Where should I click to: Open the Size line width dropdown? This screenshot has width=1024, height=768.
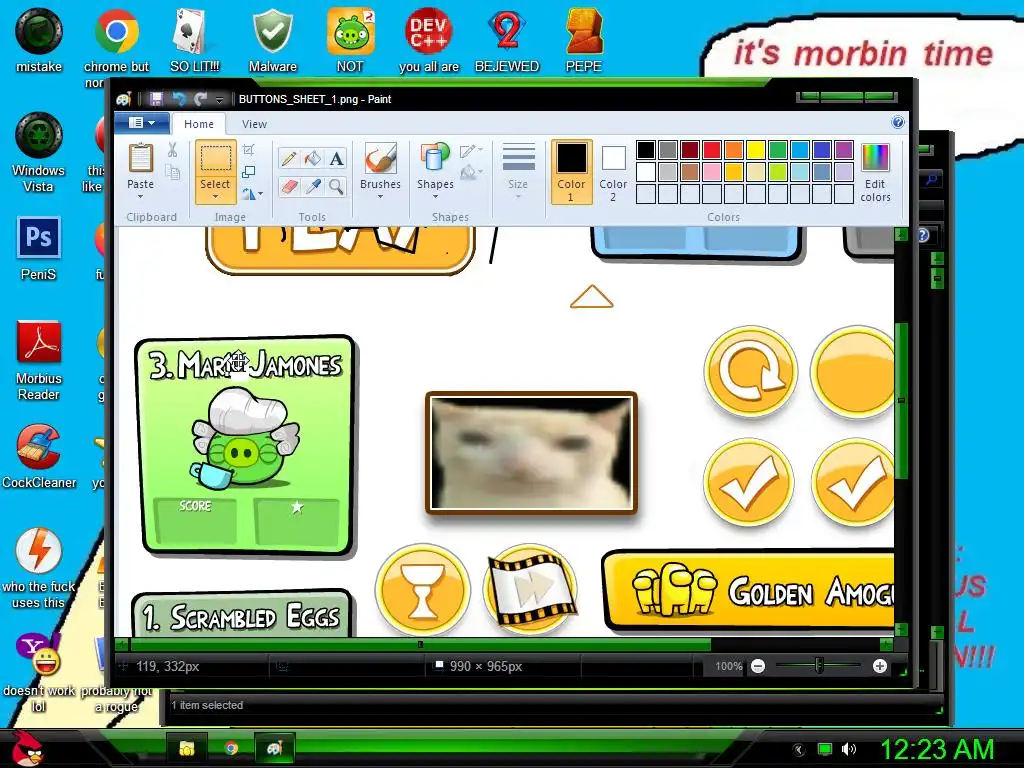pos(518,172)
